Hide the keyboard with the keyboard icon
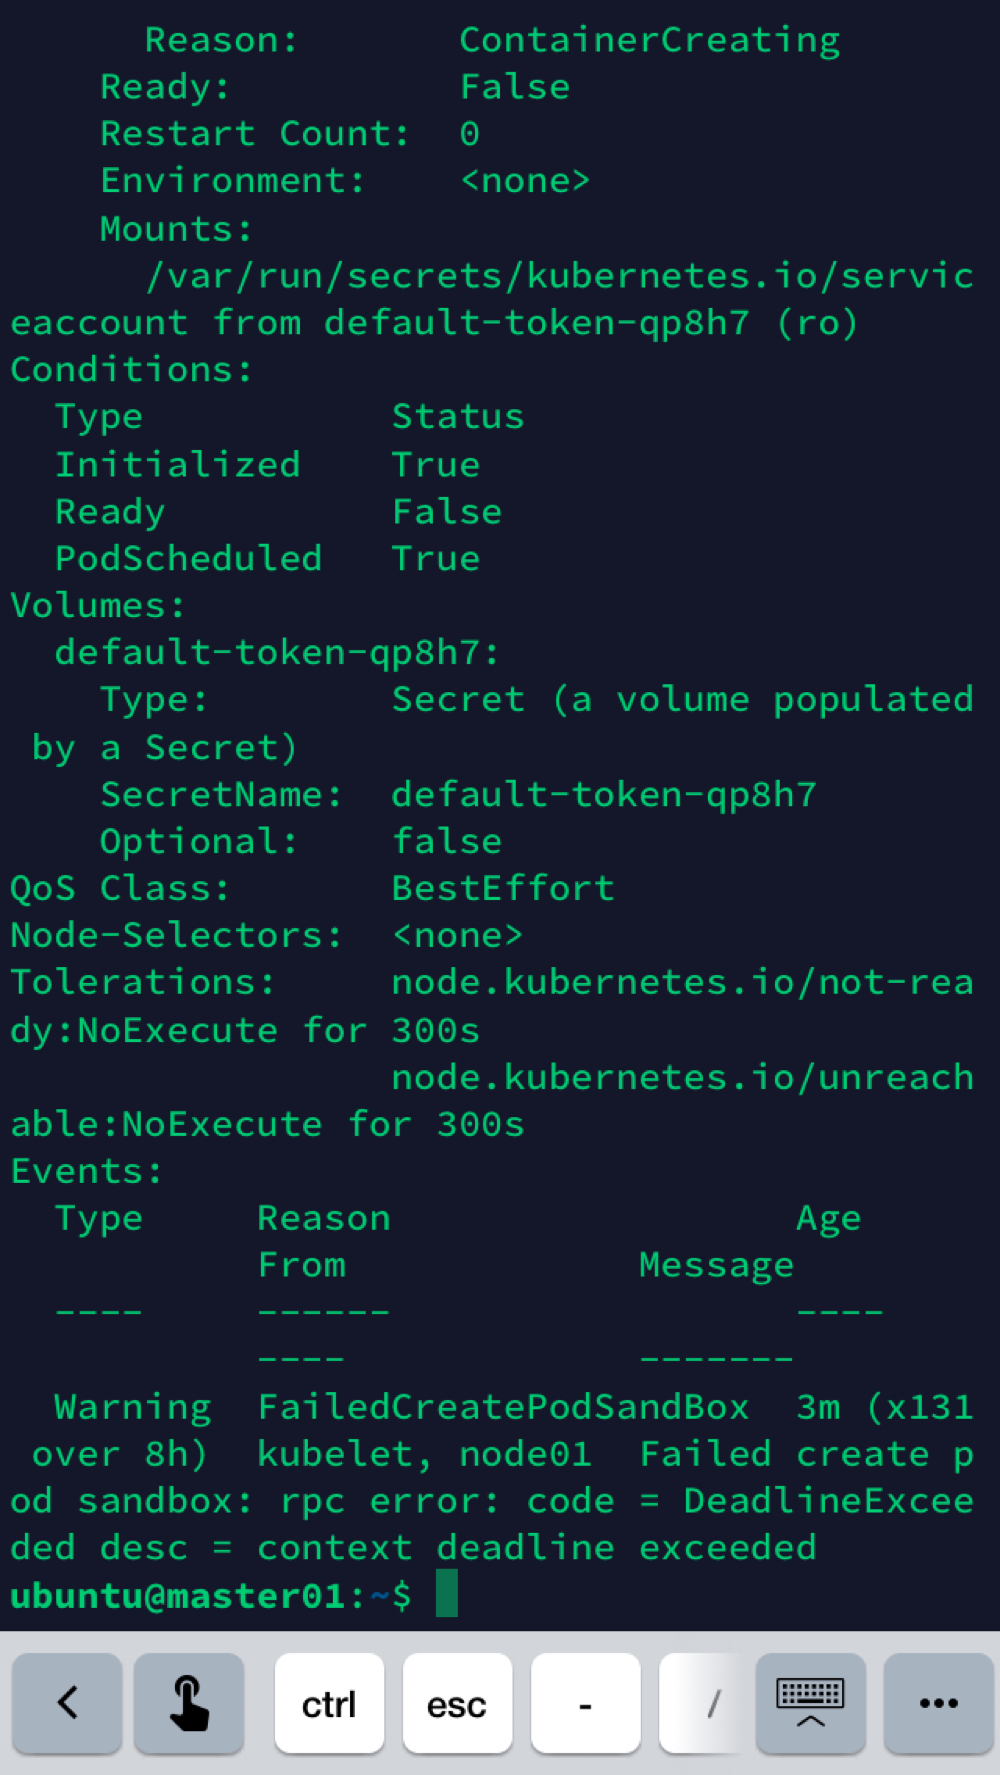1000x1775 pixels. [810, 1702]
